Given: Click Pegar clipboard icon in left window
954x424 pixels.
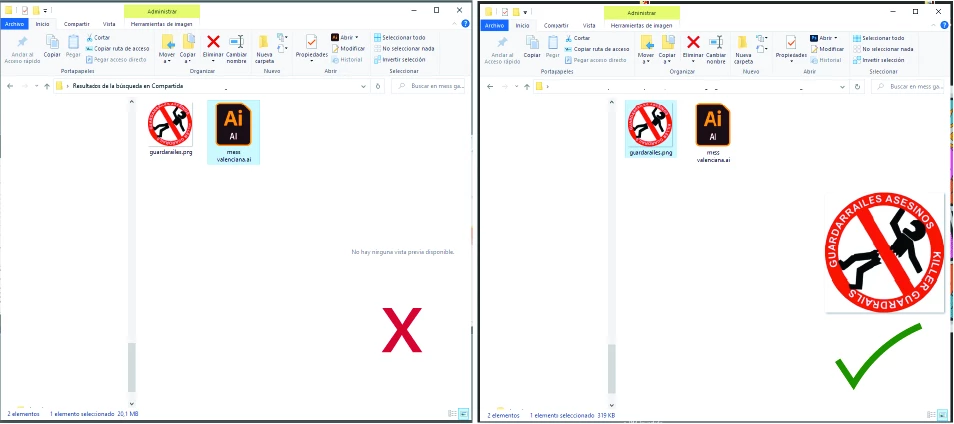Looking at the screenshot, I should (x=73, y=41).
